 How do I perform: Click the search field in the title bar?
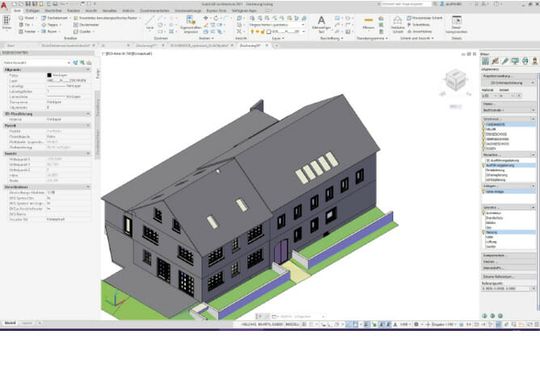[x=406, y=4]
